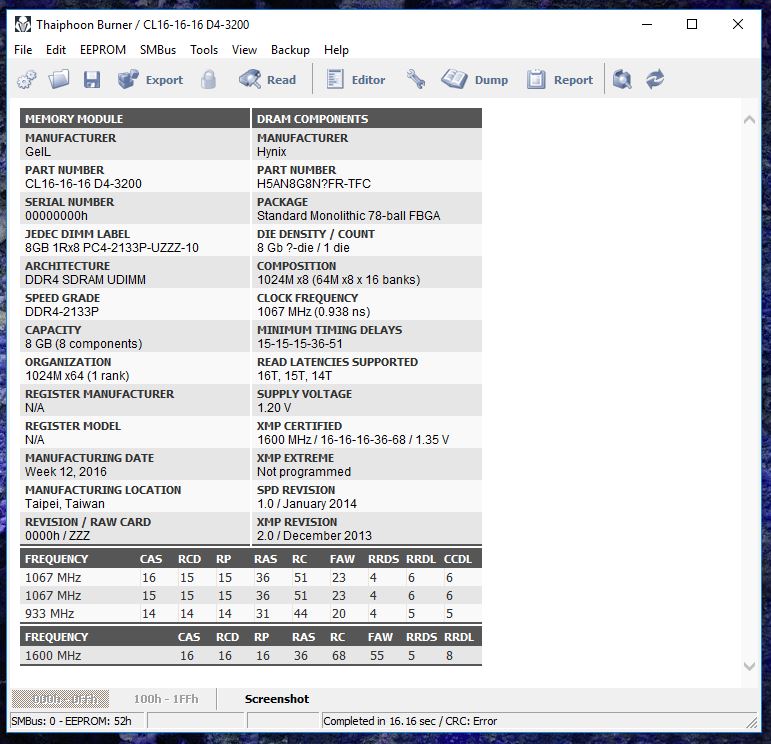Image resolution: width=771 pixels, height=744 pixels.
Task: Click the scroll up arrow in report pane
Action: (x=749, y=119)
